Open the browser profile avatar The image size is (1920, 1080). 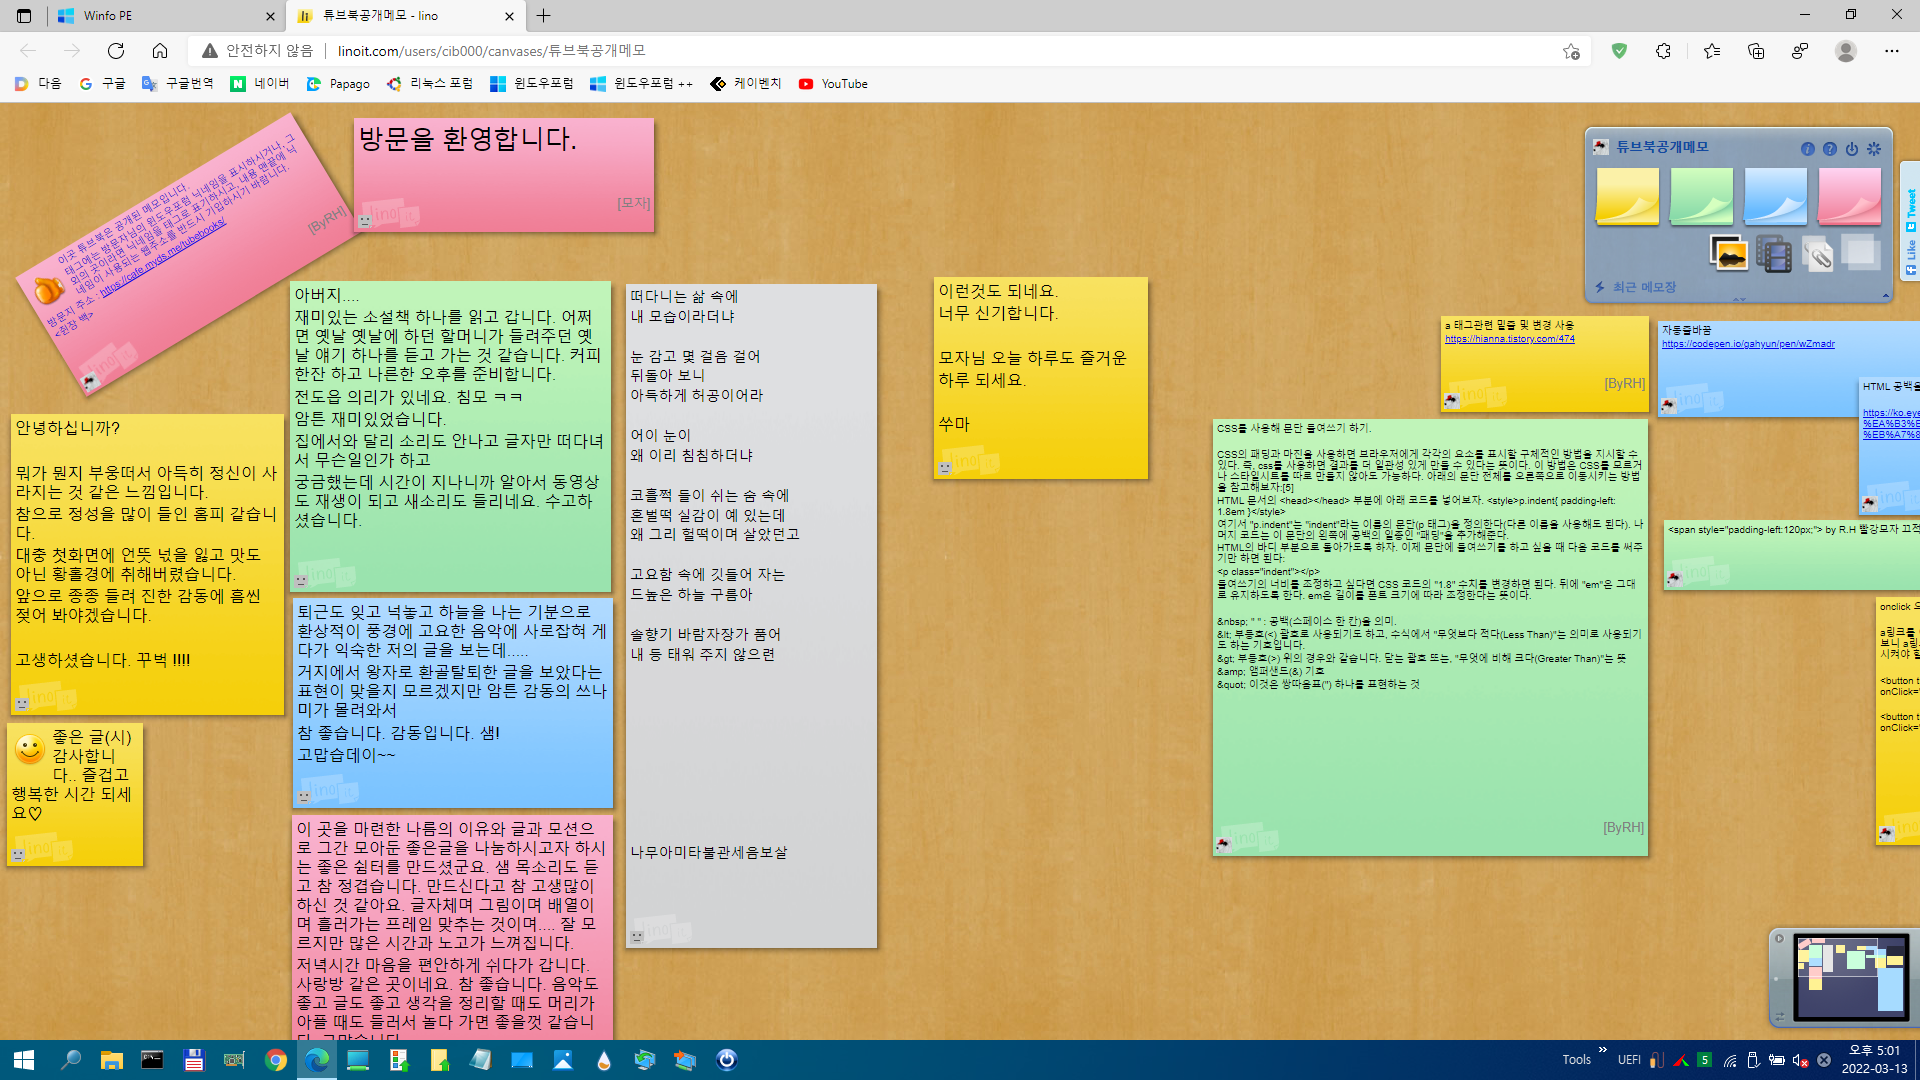(1846, 51)
